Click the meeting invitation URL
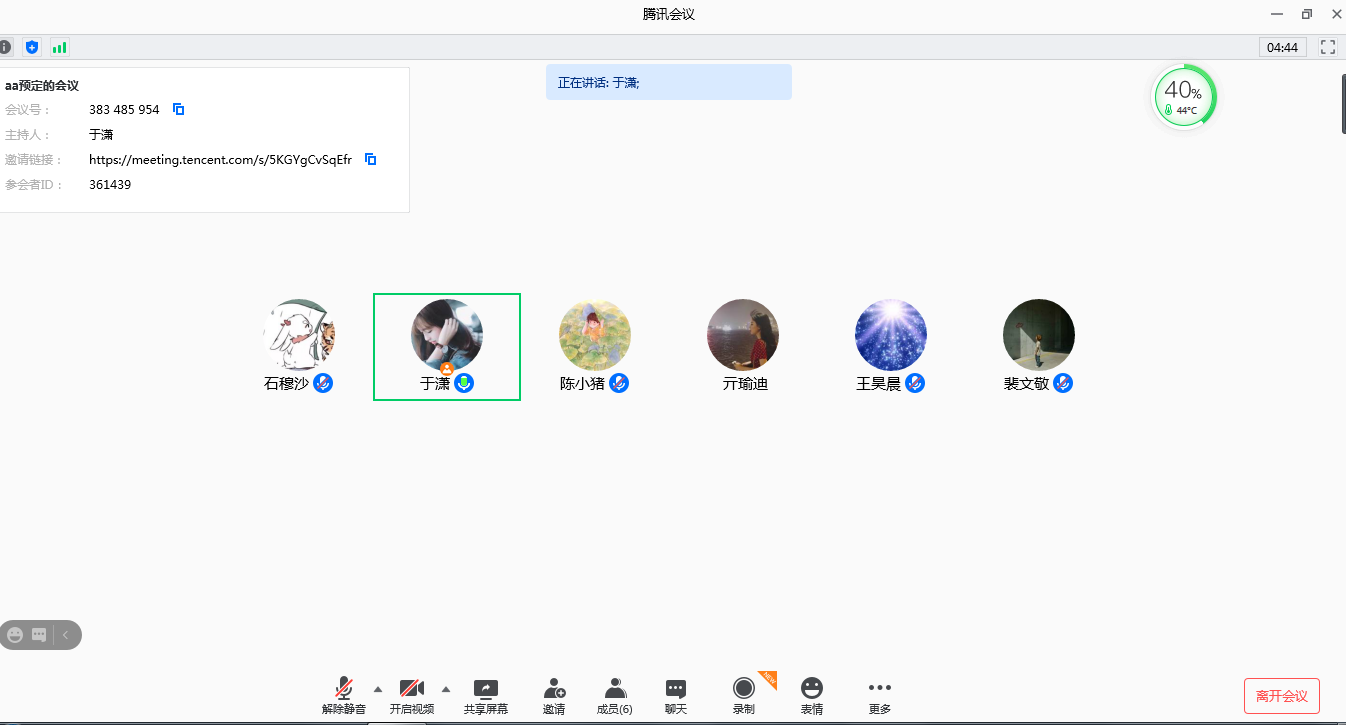Image resolution: width=1346 pixels, height=725 pixels. click(220, 159)
